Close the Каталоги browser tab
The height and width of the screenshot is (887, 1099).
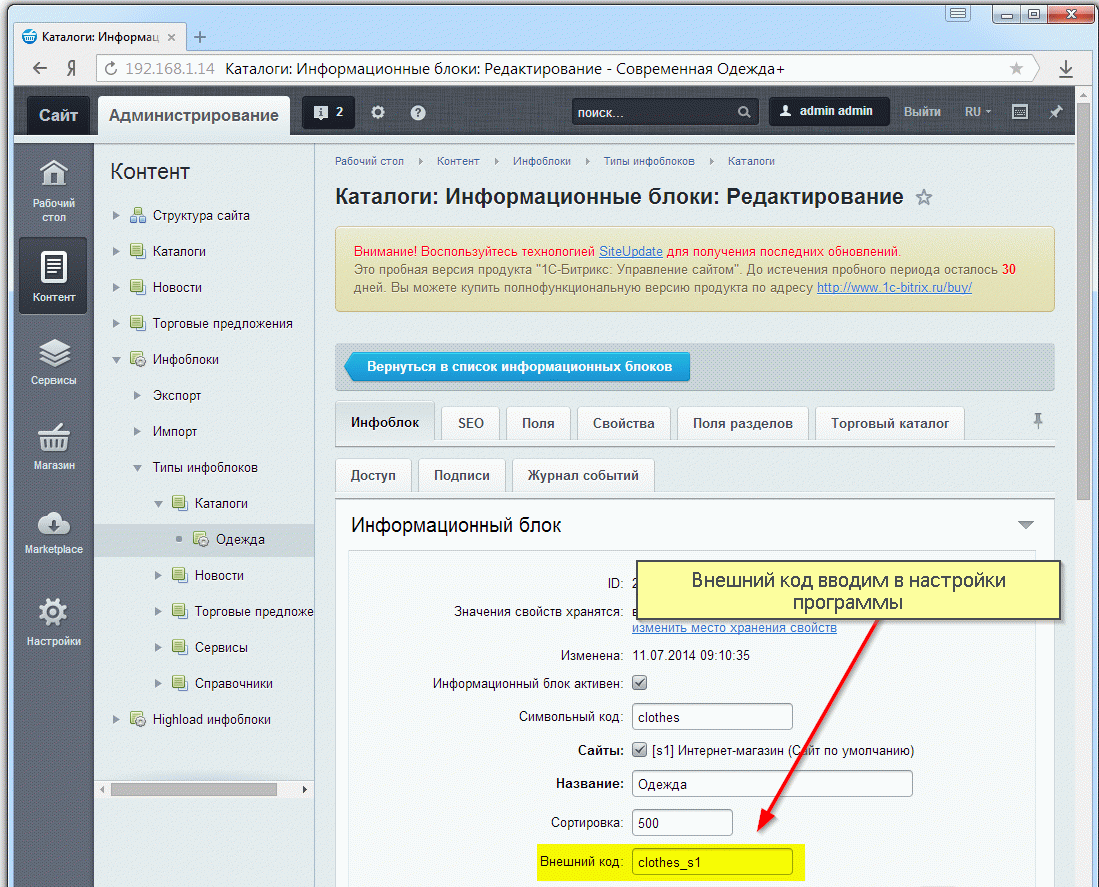click(171, 37)
